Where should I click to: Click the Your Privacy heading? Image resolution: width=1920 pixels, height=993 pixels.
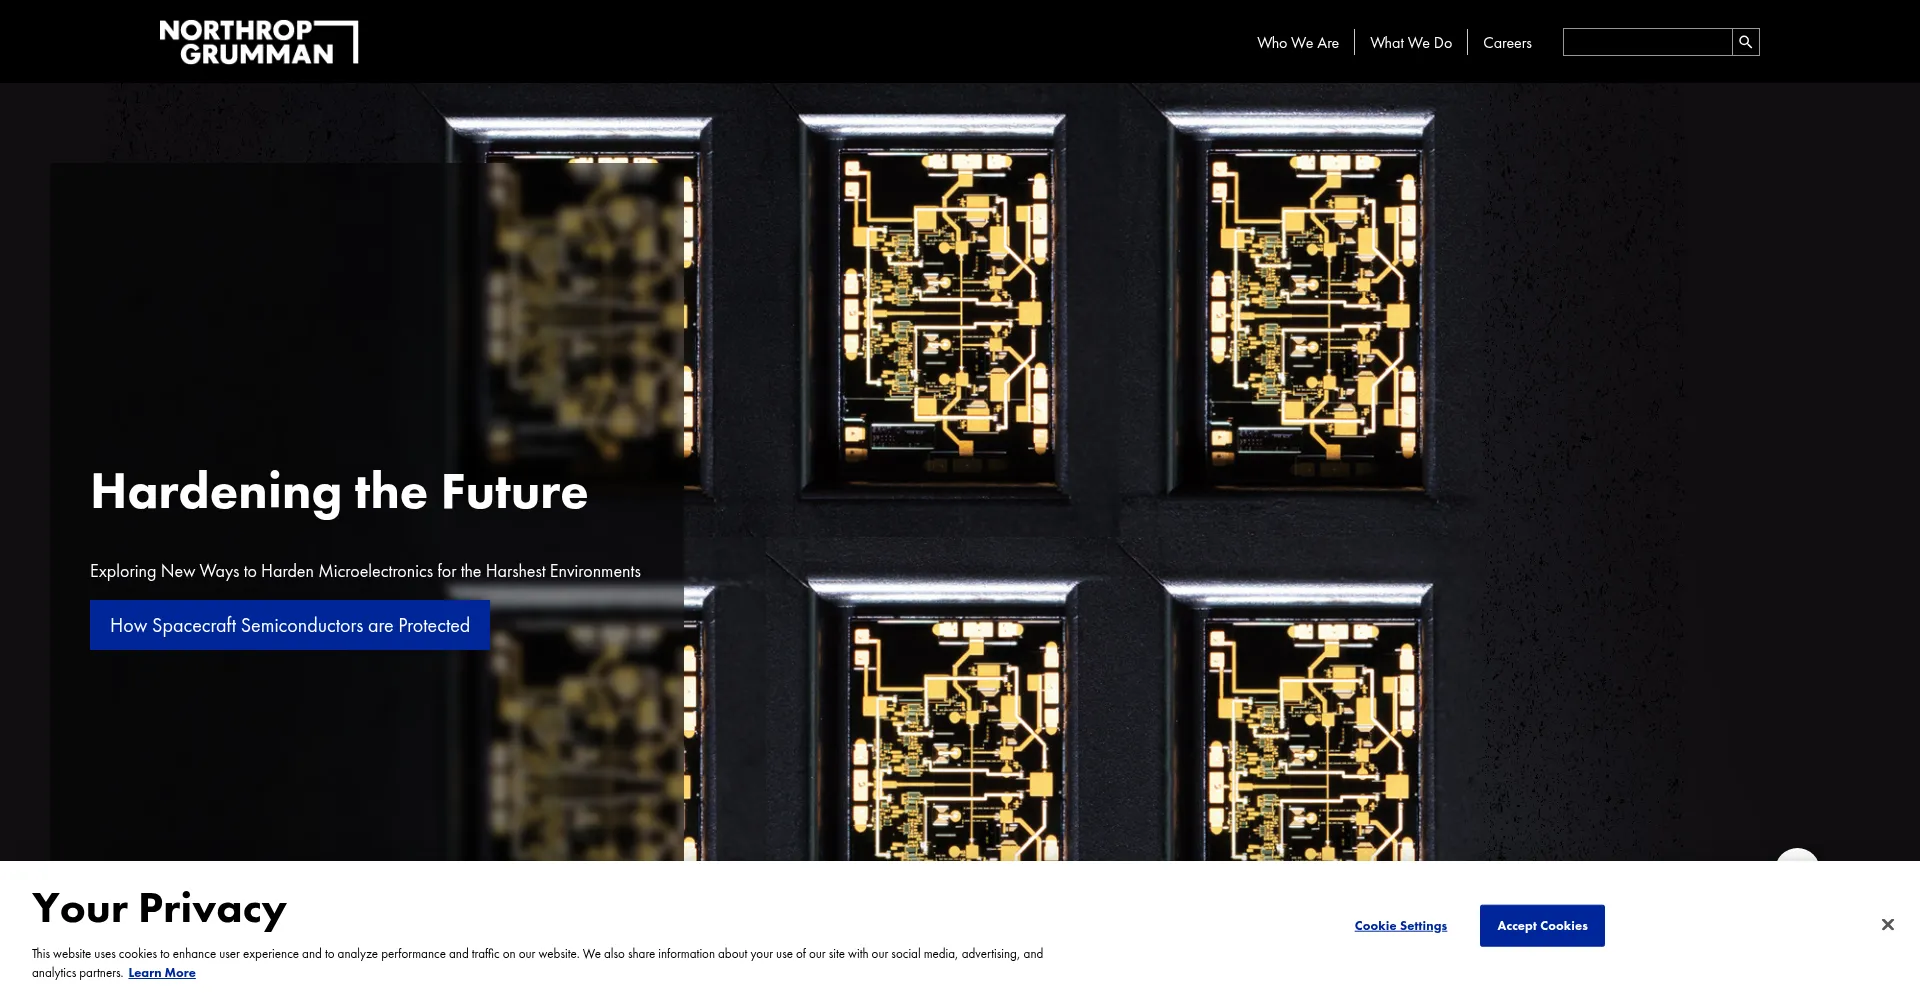(x=160, y=908)
